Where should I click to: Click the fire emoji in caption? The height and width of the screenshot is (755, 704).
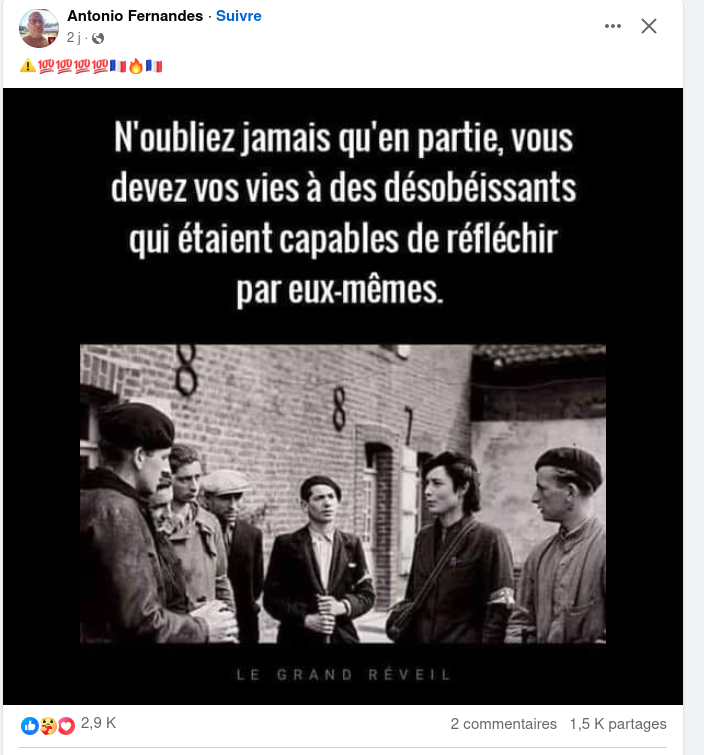(x=136, y=65)
